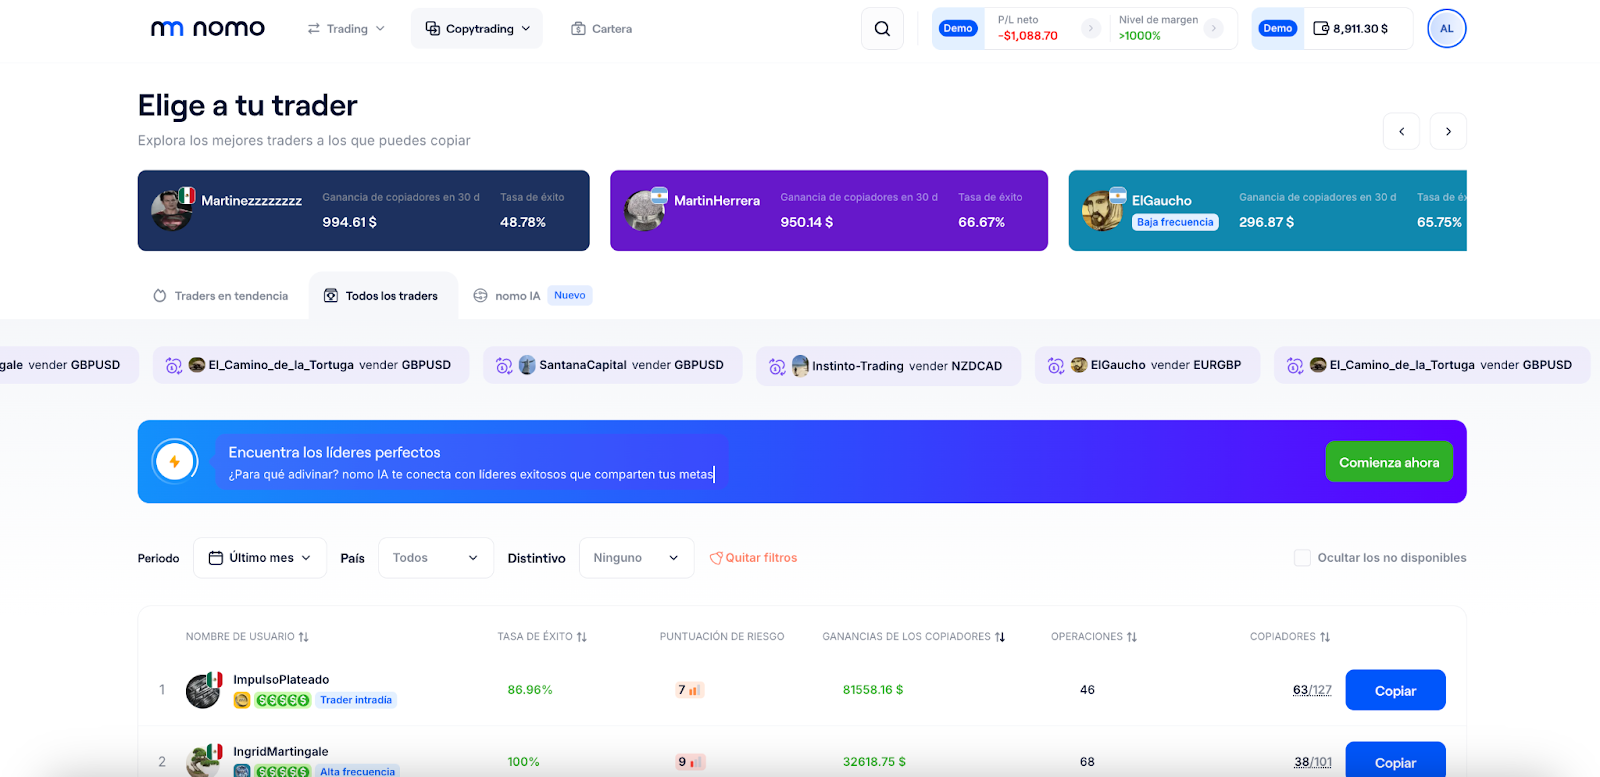This screenshot has height=777, width=1600.
Task: Click the >1000% margin level value
Action: tap(1140, 36)
